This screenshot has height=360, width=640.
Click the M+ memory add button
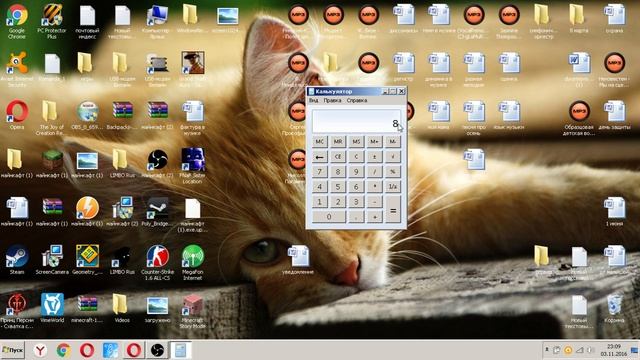374,142
